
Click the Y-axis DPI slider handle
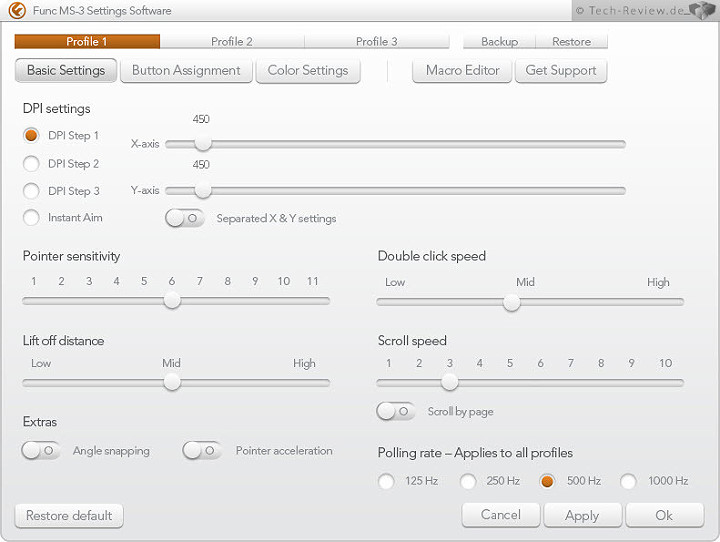click(202, 190)
